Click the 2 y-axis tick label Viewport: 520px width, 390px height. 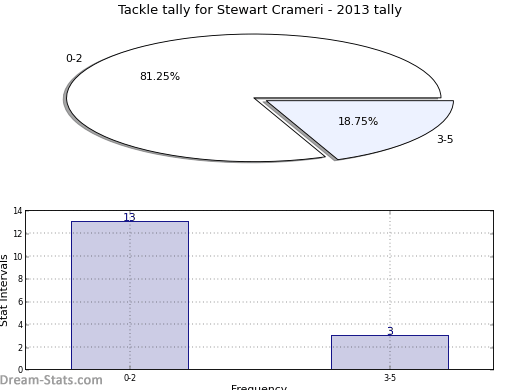[x=20, y=347]
